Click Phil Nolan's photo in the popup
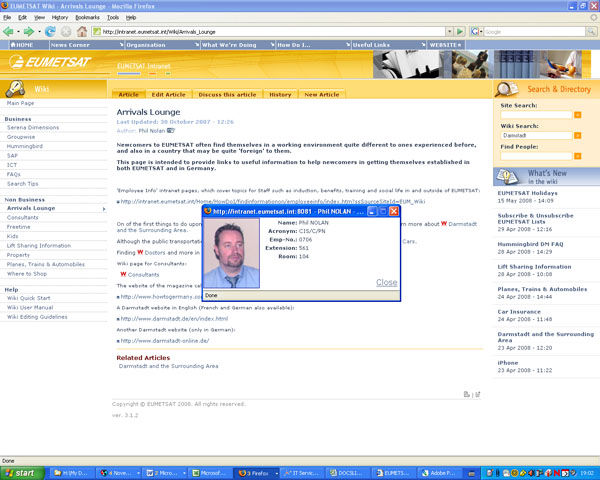Screen dimensions: 600x480 click(231, 253)
